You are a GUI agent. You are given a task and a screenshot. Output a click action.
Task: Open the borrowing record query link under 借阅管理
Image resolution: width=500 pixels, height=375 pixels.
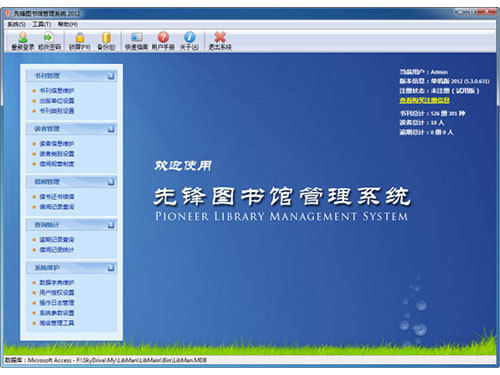tap(57, 207)
